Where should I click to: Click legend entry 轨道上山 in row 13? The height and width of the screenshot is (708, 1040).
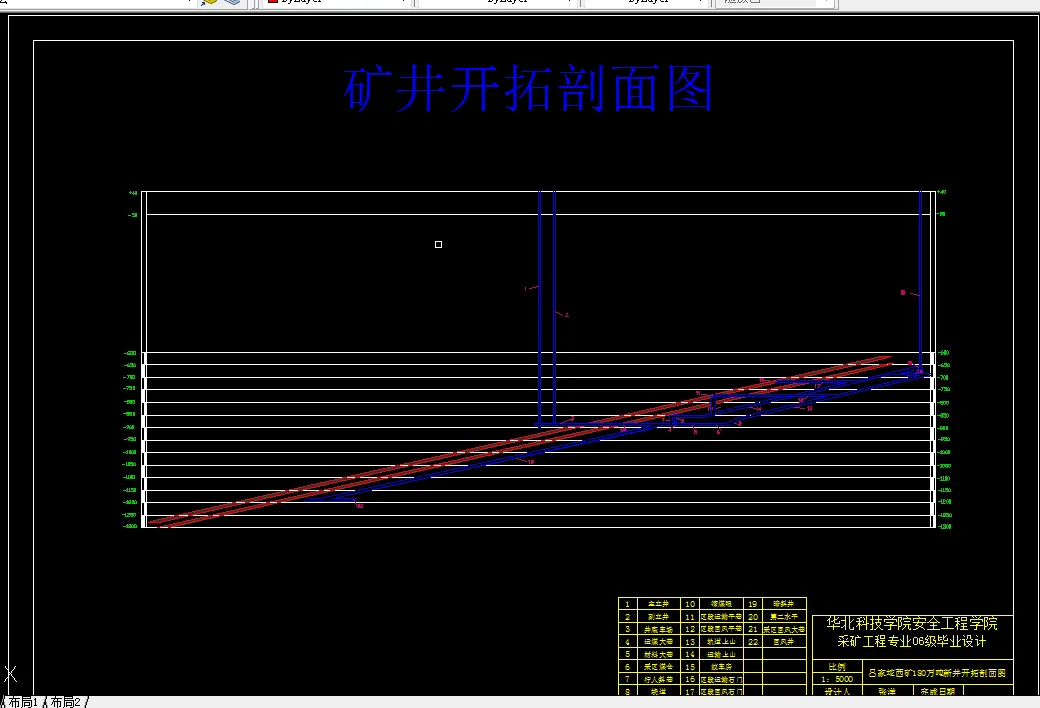click(721, 642)
